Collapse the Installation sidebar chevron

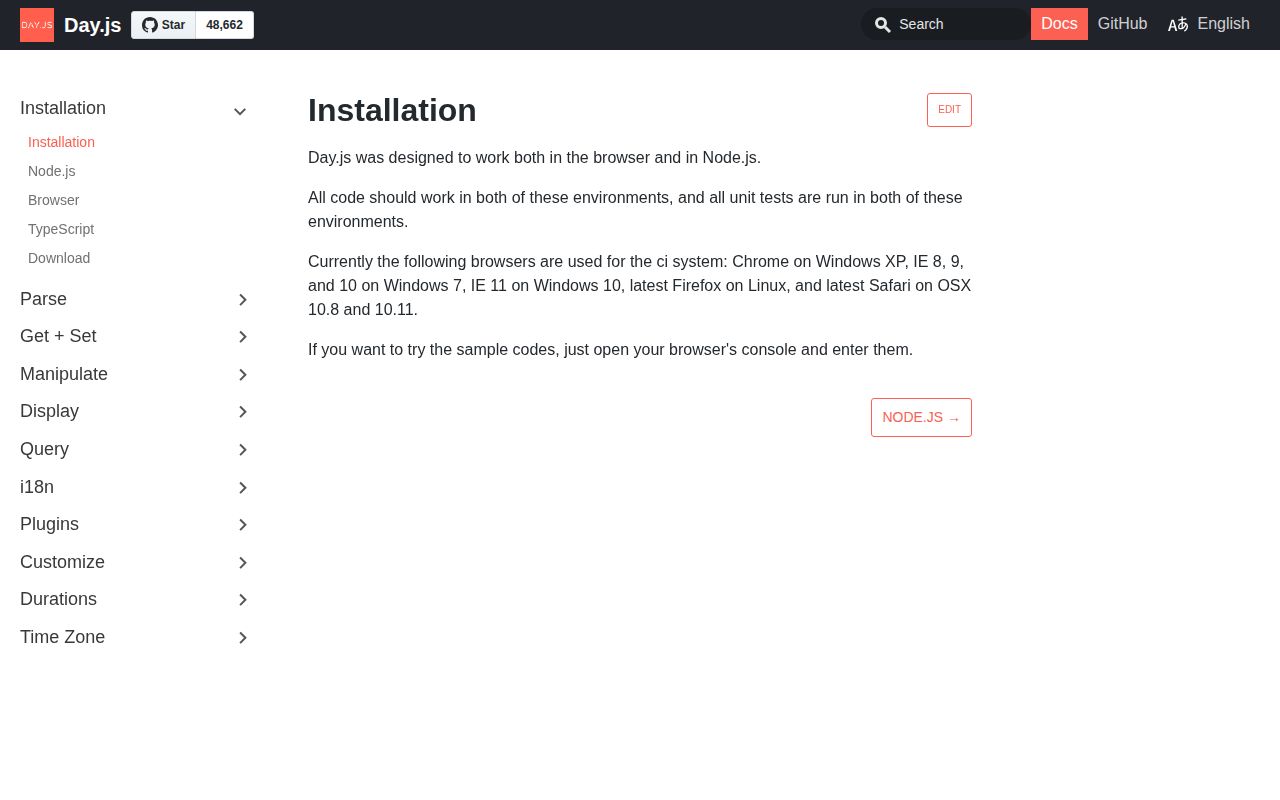tap(240, 111)
